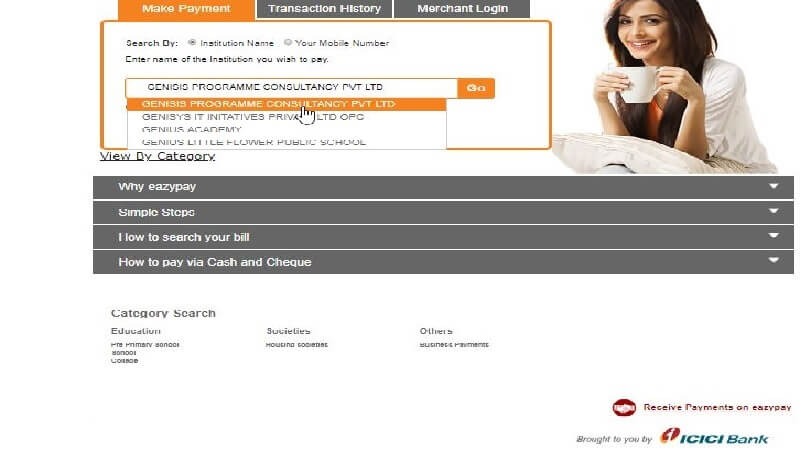Image resolution: width=800 pixels, height=450 pixels.
Task: Click the ICICI Bank logo
Action: 713,438
